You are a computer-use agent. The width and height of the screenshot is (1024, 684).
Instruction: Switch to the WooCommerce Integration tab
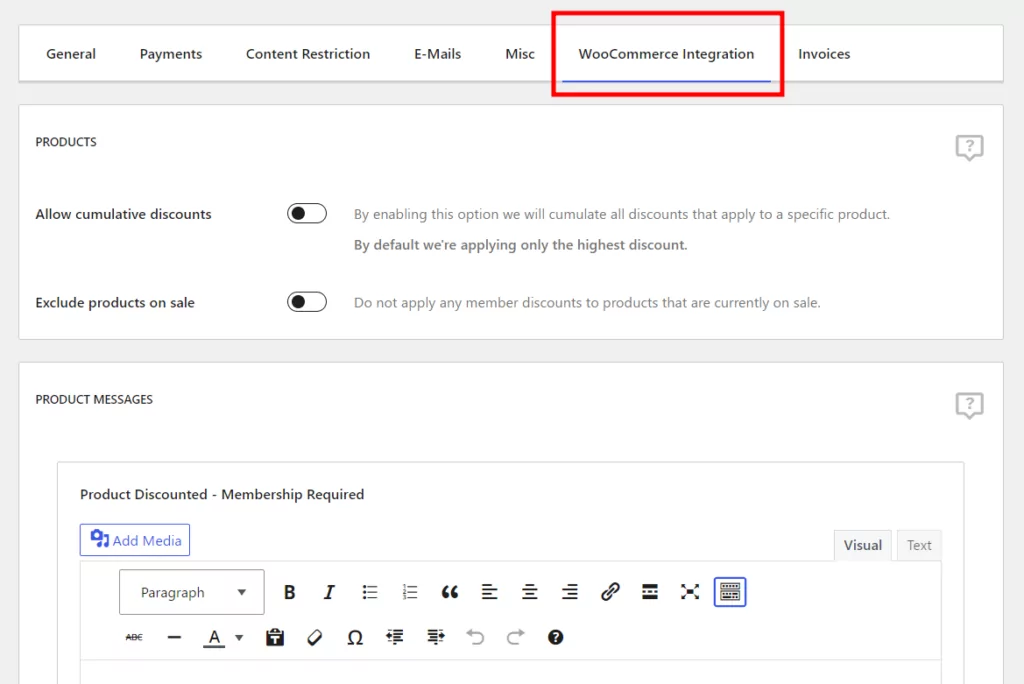point(666,54)
